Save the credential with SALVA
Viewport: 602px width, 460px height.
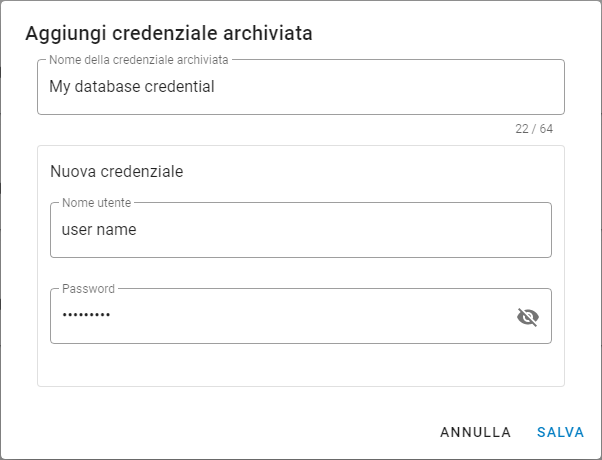tap(560, 433)
